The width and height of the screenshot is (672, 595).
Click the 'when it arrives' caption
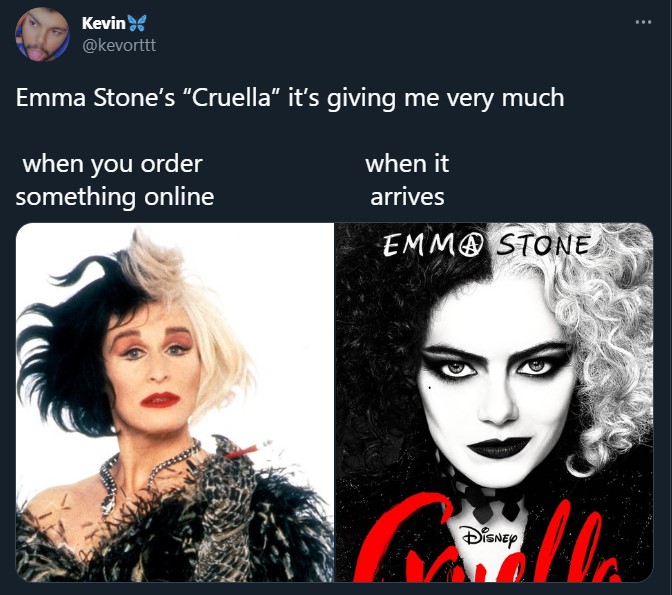click(x=406, y=179)
